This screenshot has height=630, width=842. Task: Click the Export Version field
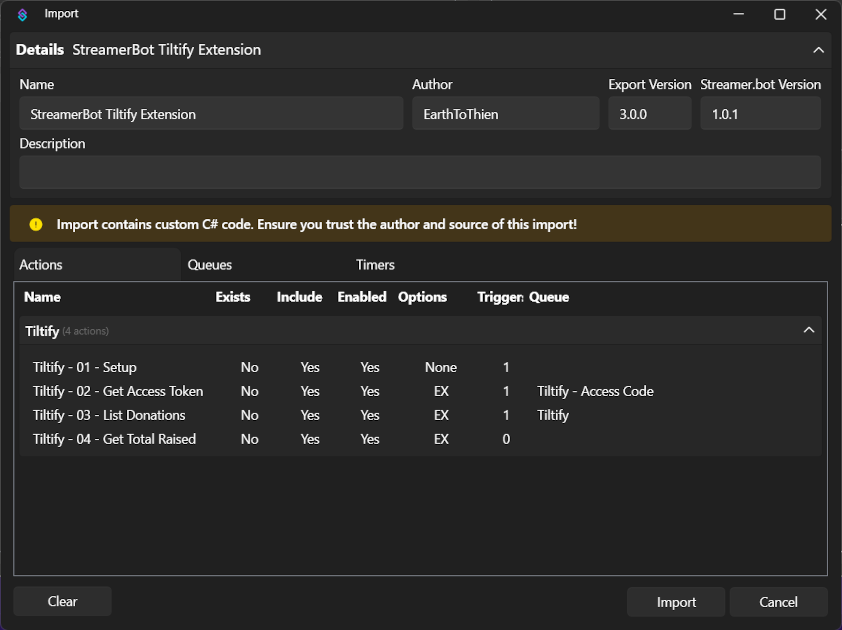click(x=650, y=113)
